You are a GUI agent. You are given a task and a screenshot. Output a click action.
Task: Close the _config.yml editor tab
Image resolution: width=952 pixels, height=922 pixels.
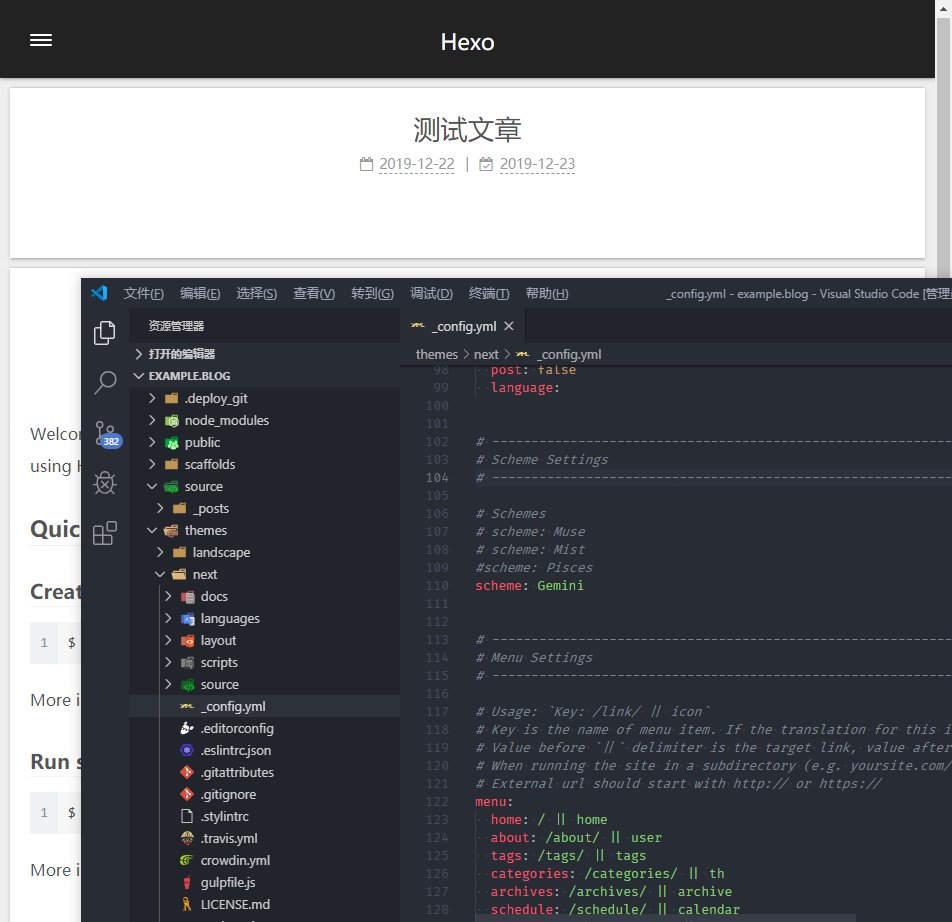[509, 326]
